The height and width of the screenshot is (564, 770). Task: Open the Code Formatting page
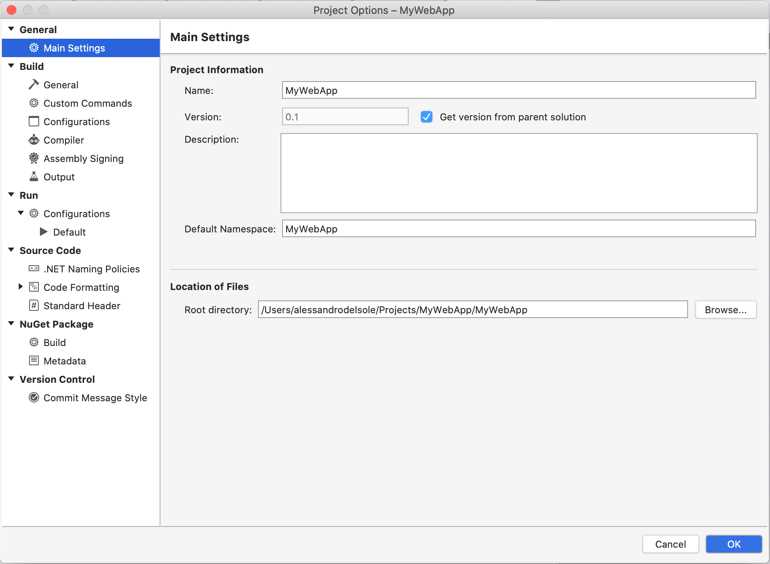tap(81, 287)
